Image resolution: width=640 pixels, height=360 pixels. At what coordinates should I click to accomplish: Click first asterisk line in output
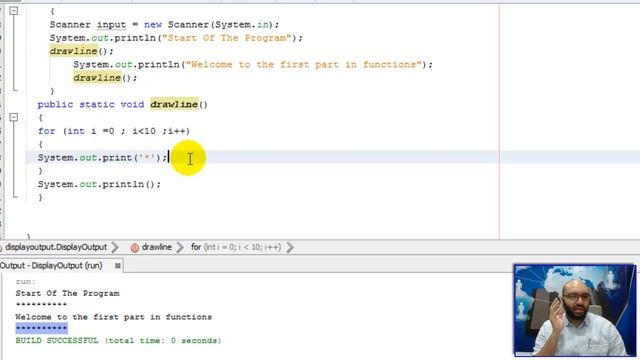coord(41,304)
